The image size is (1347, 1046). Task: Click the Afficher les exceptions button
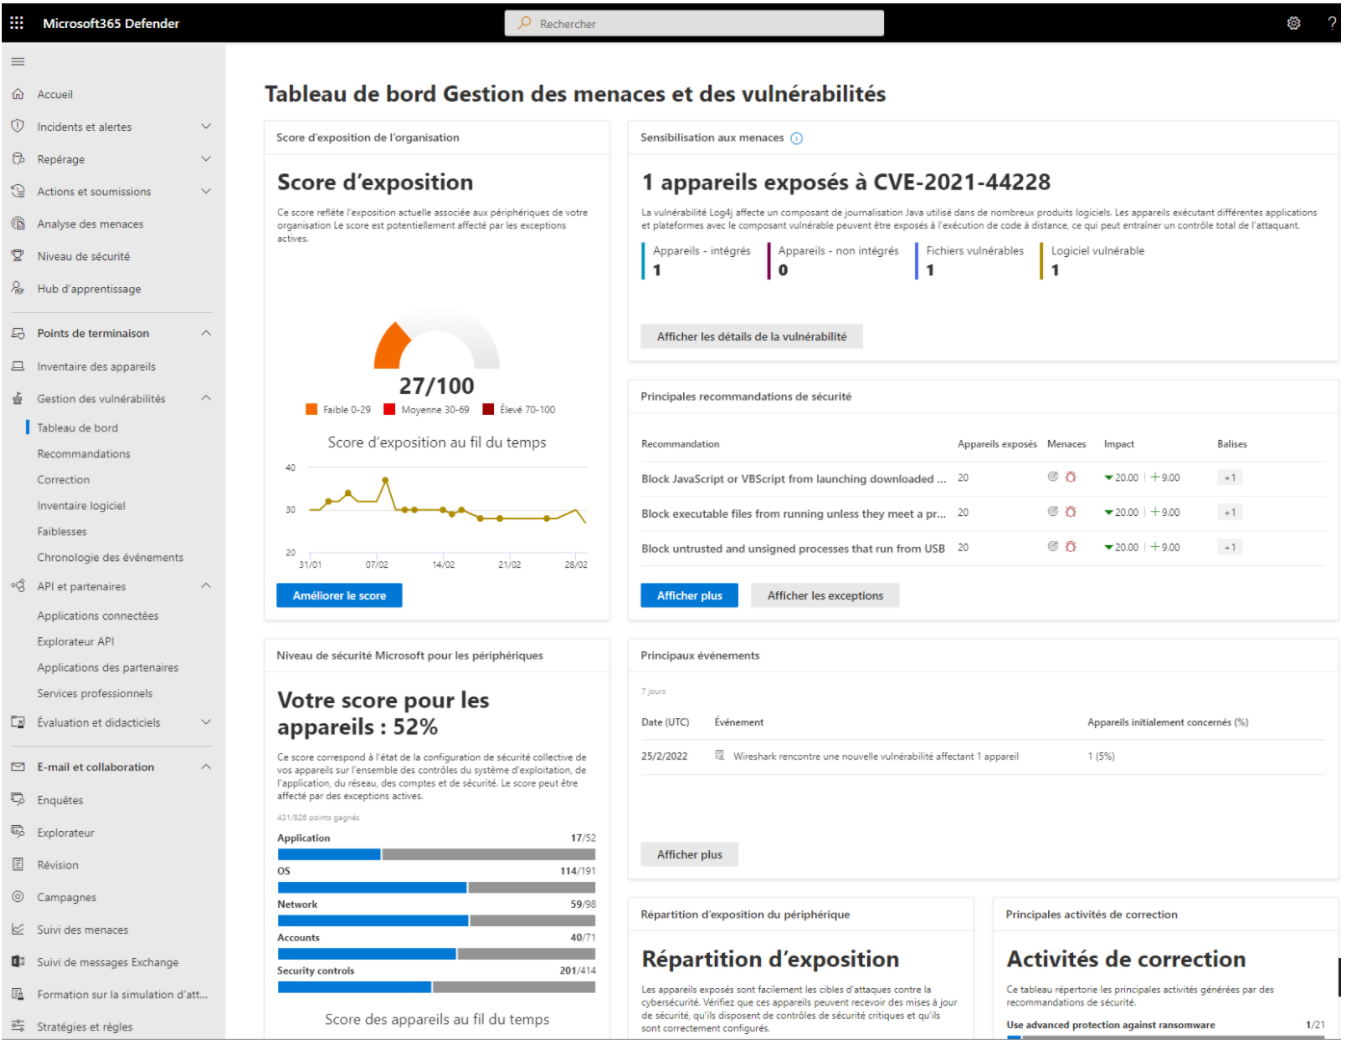pyautogui.click(x=825, y=595)
